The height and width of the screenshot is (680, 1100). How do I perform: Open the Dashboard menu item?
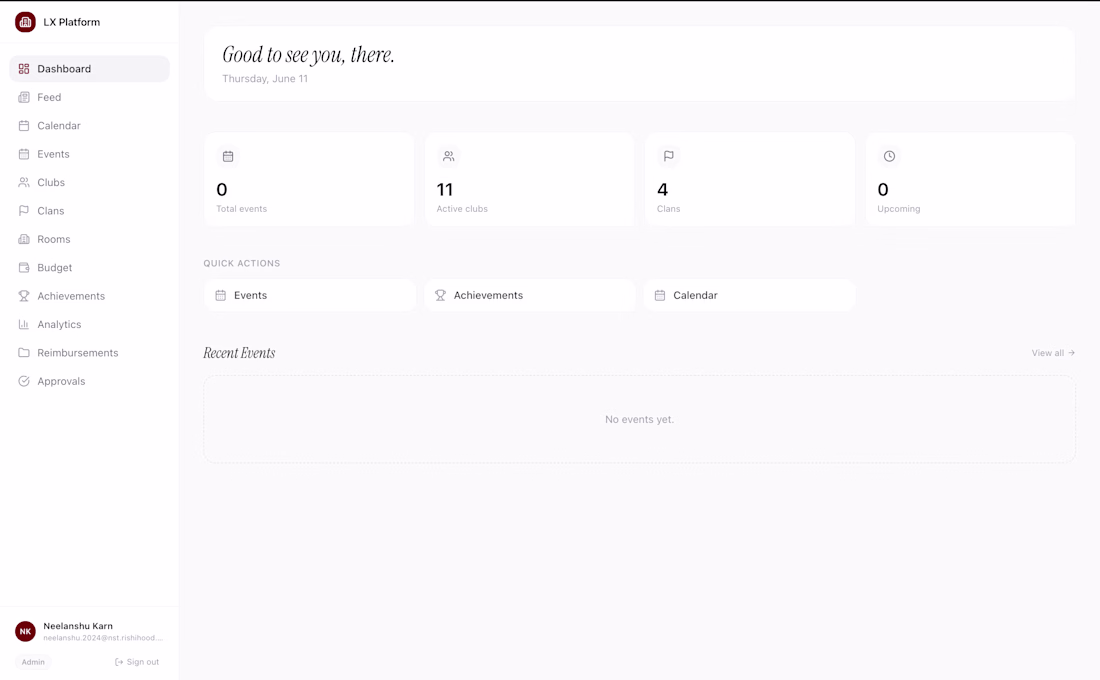pyautogui.click(x=89, y=69)
